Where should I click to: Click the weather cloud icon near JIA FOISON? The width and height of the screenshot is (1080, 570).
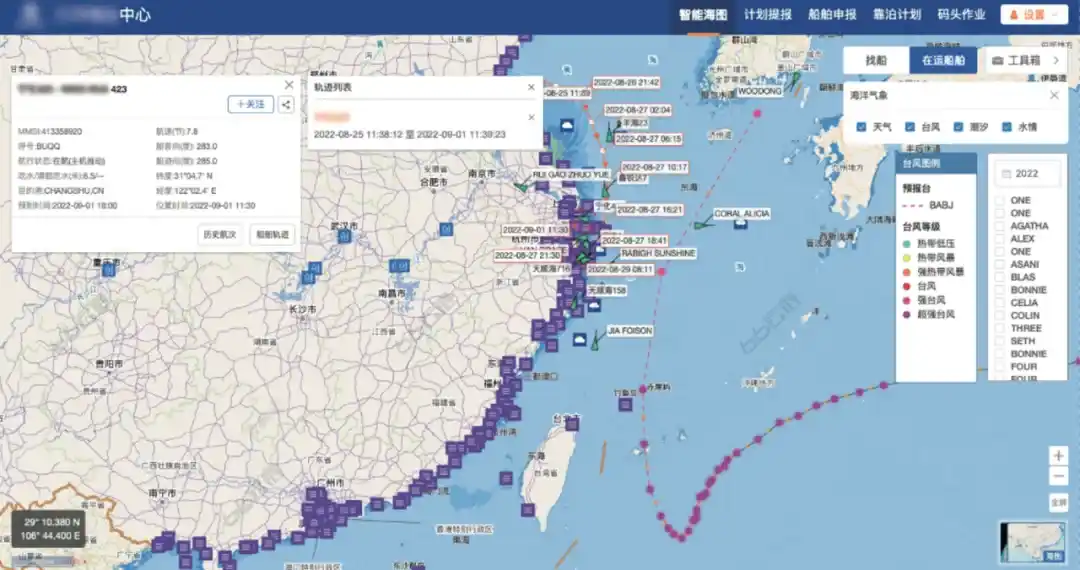tap(579, 340)
